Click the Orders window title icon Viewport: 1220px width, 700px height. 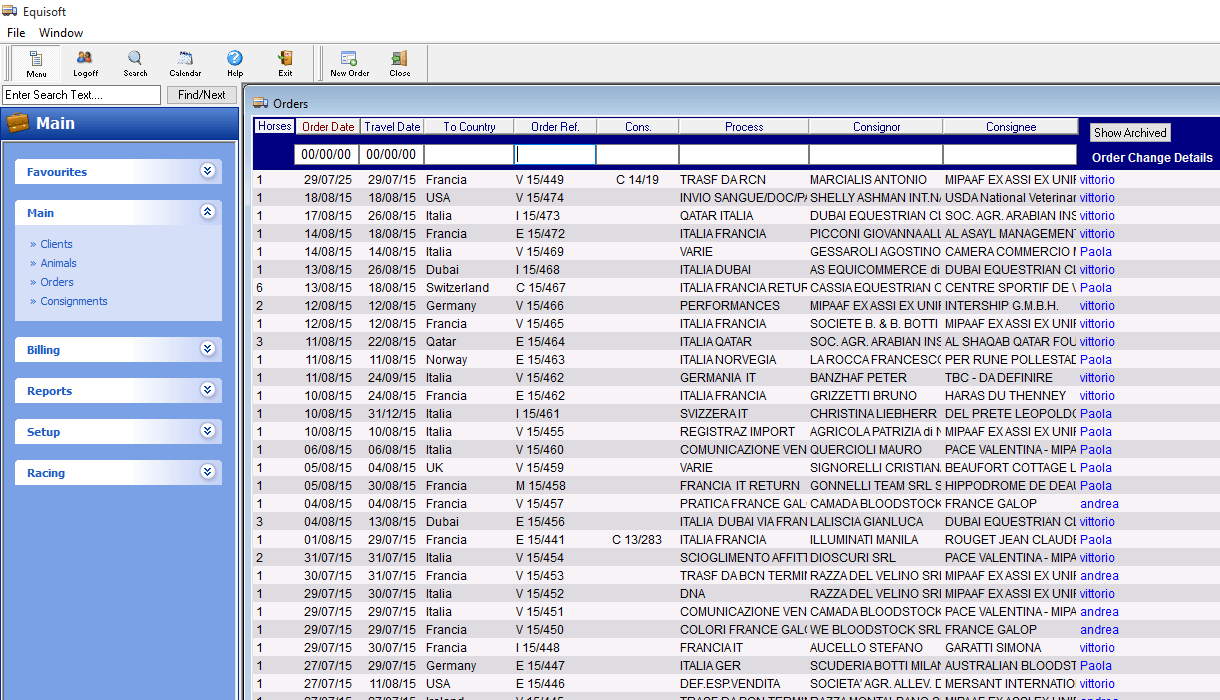tap(260, 103)
